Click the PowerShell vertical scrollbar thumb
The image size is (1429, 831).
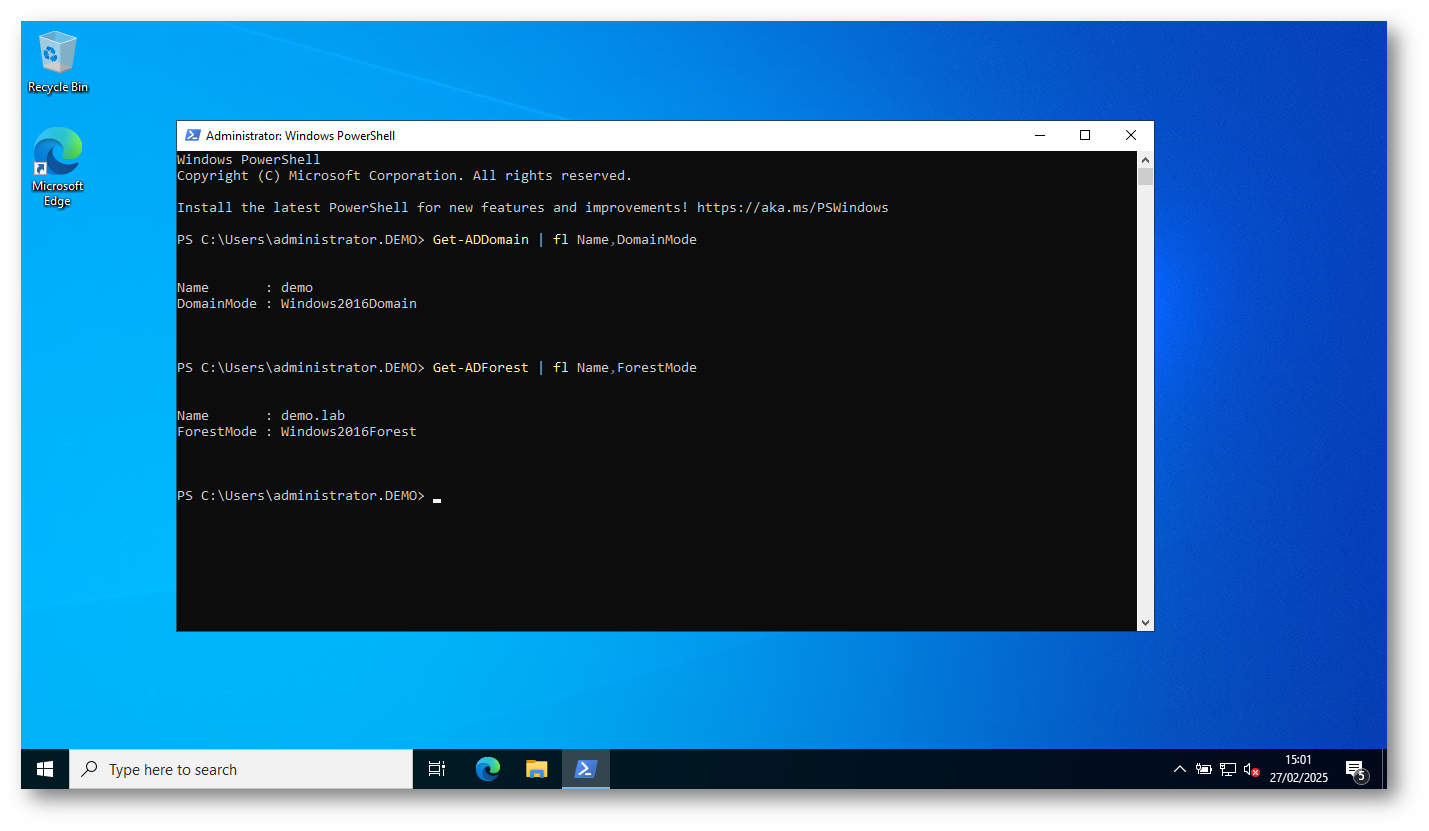coord(1145,177)
